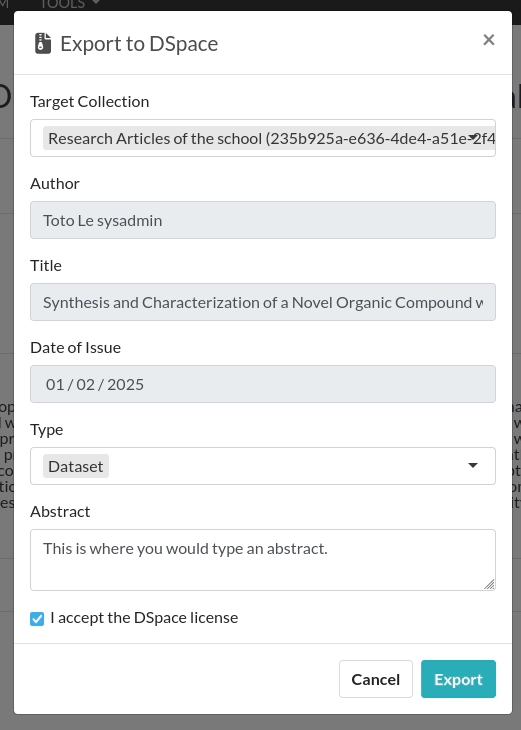Click the 'Export to DSpace' heading text
Viewport: 521px width, 730px height.
(x=139, y=44)
